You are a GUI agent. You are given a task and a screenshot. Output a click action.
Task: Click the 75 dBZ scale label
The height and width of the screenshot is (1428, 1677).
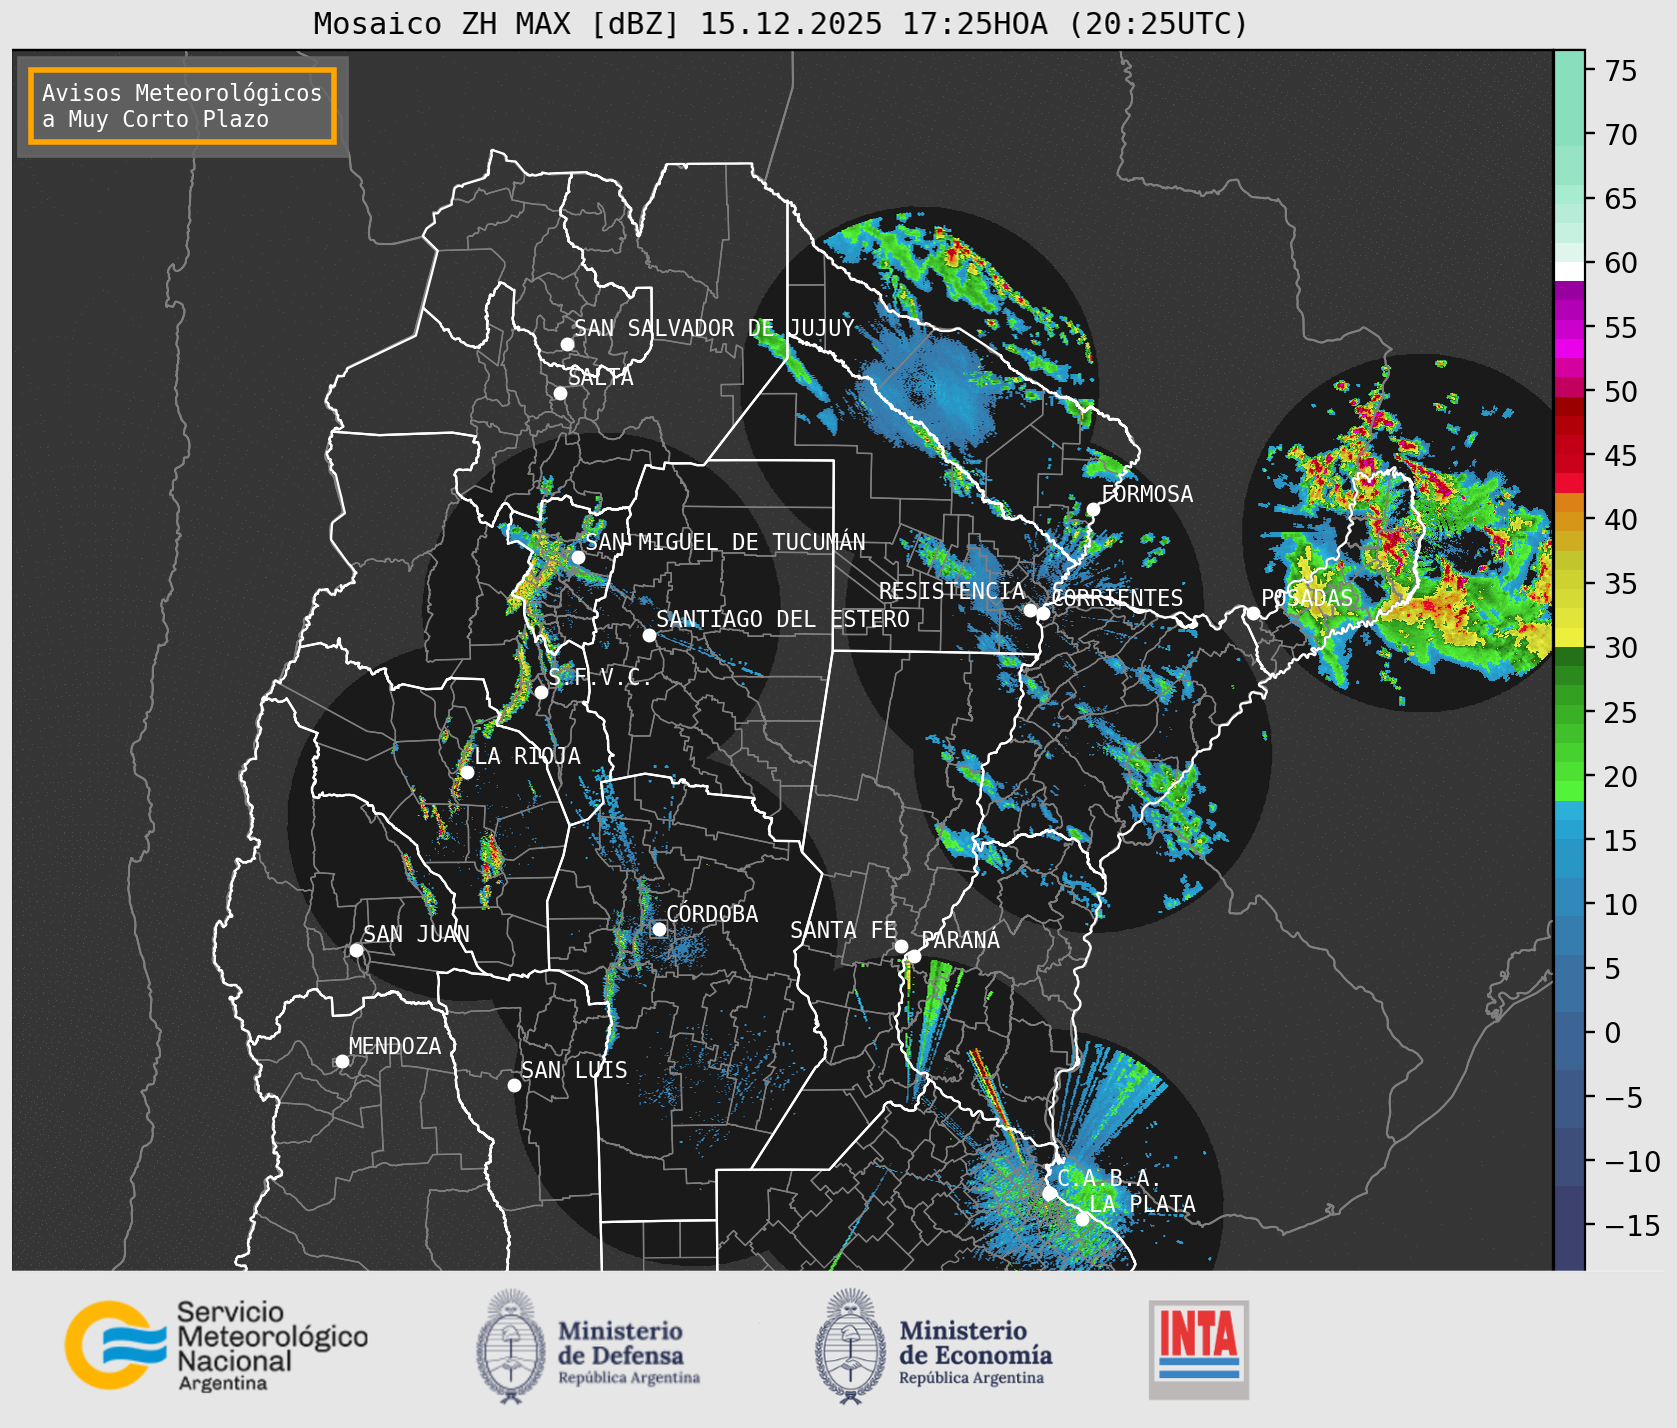1621,71
